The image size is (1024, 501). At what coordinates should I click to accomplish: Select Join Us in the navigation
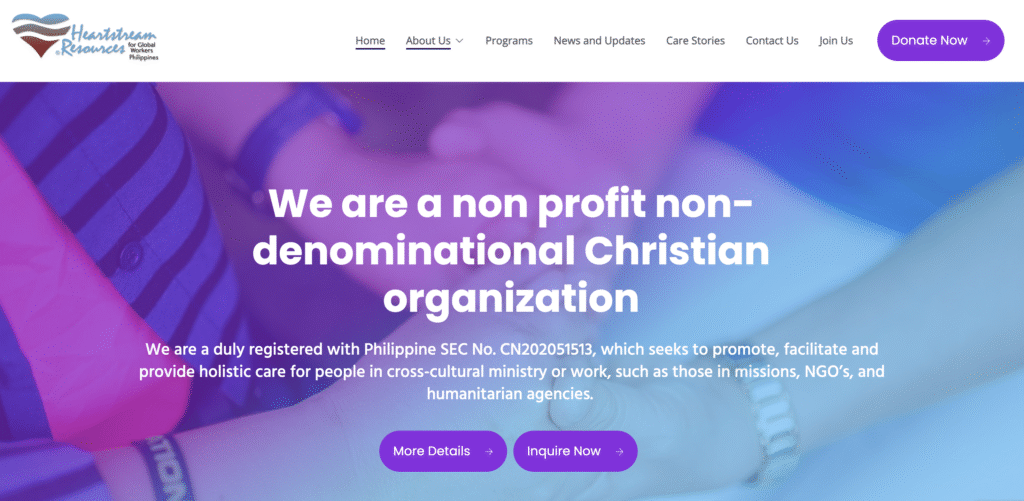click(836, 41)
